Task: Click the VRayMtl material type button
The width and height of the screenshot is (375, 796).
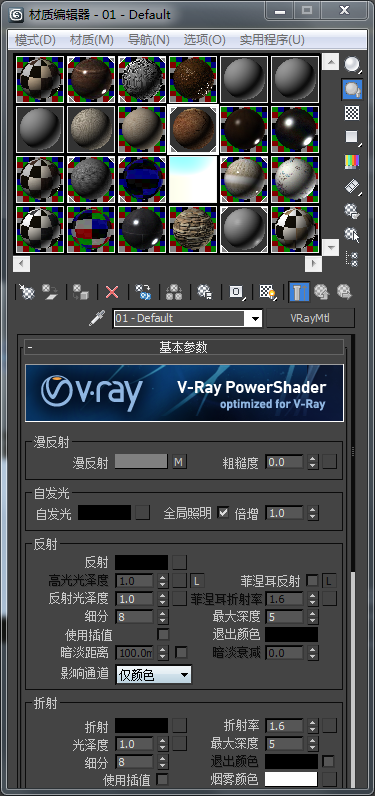Action: coord(310,318)
